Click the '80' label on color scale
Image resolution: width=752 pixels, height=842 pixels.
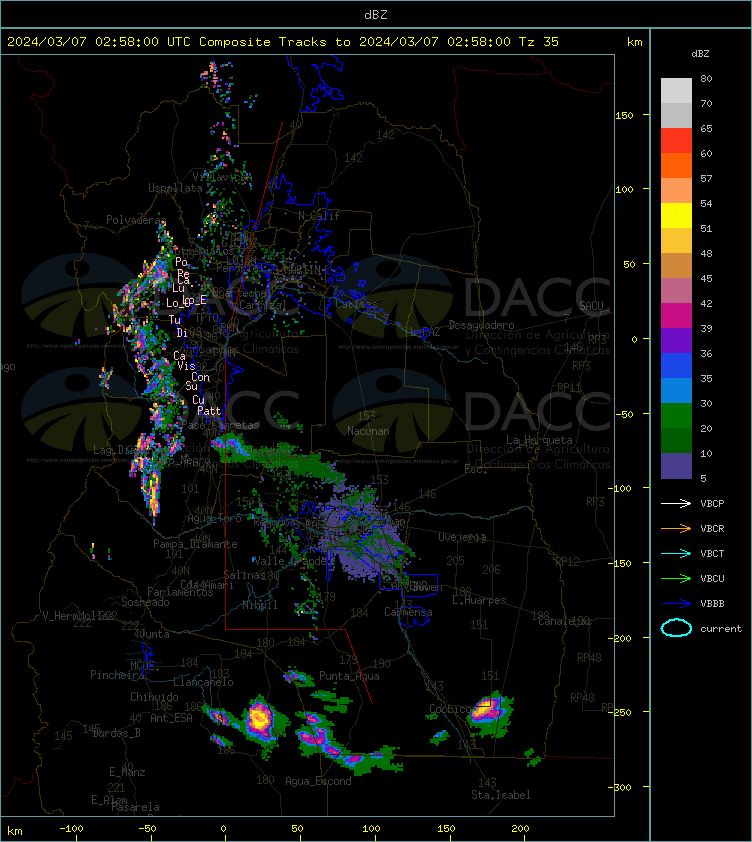pos(706,78)
